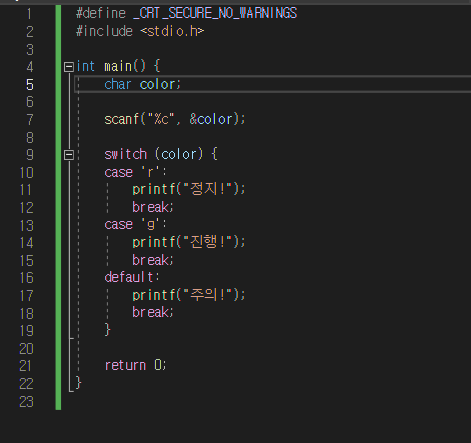The height and width of the screenshot is (443, 471).
Task: Click line number 9 in the gutter
Action: 30,155
